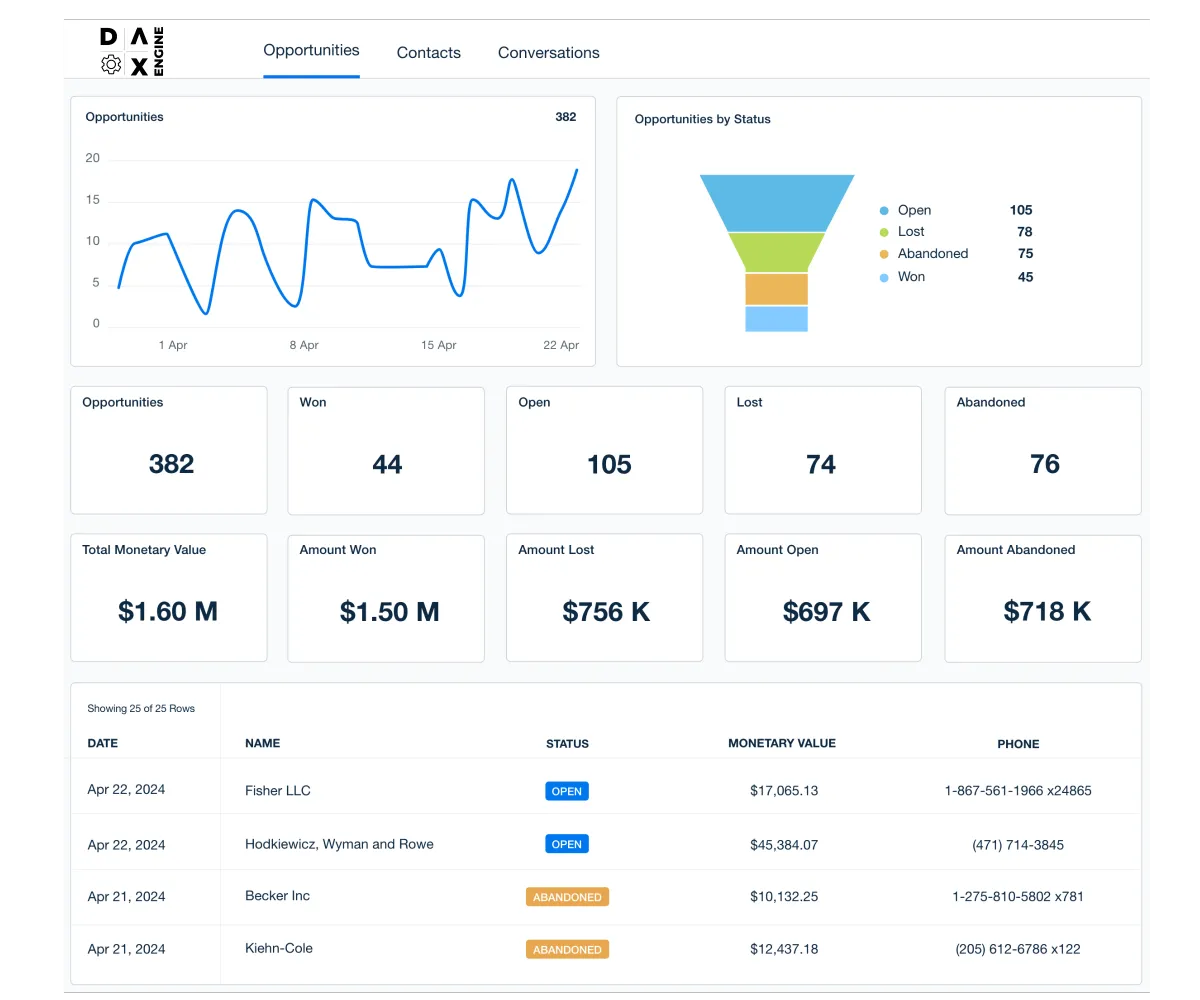The image size is (1200, 1000).
Task: Switch to the Opportunities tab
Action: [311, 50]
